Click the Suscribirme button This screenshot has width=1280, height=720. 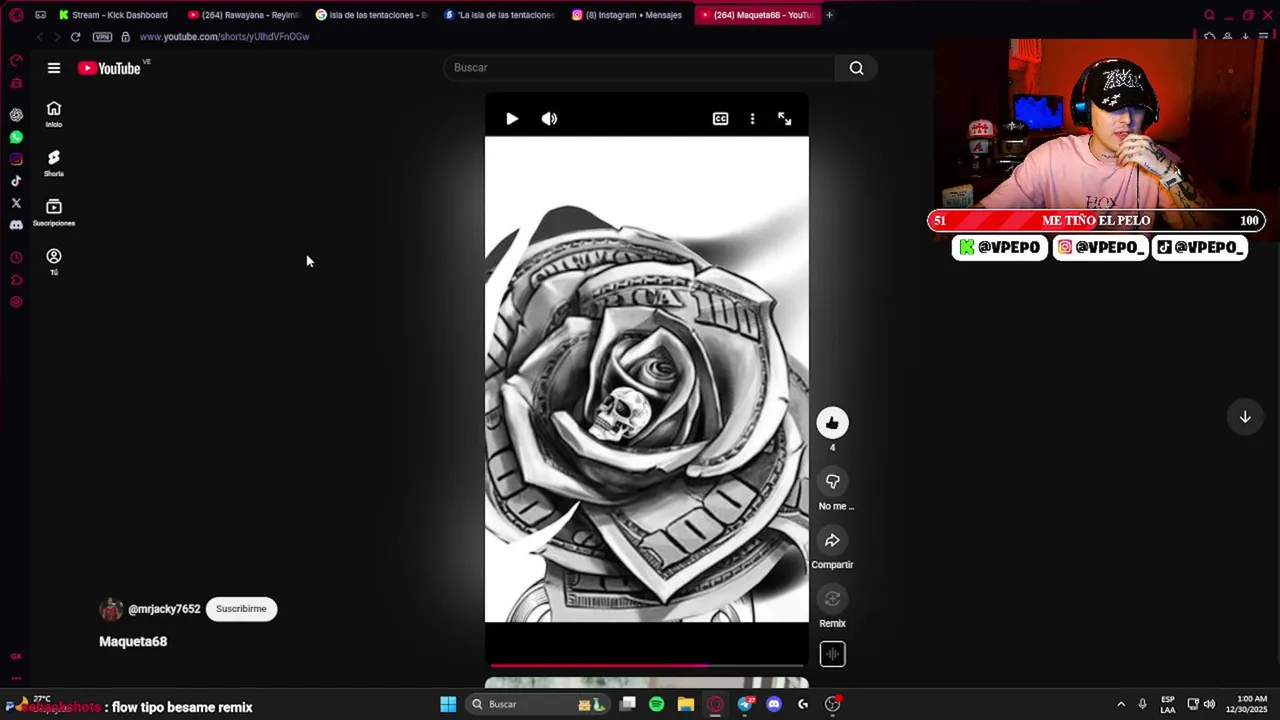point(241,609)
